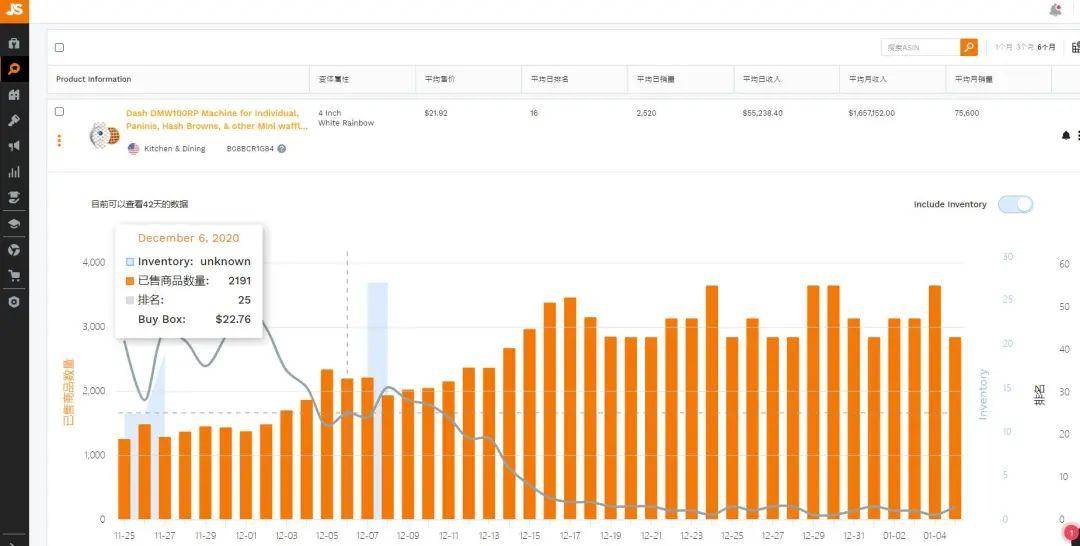The image size is (1080, 546).
Task: Click the orange sales bar for 12-17
Action: click(570, 408)
